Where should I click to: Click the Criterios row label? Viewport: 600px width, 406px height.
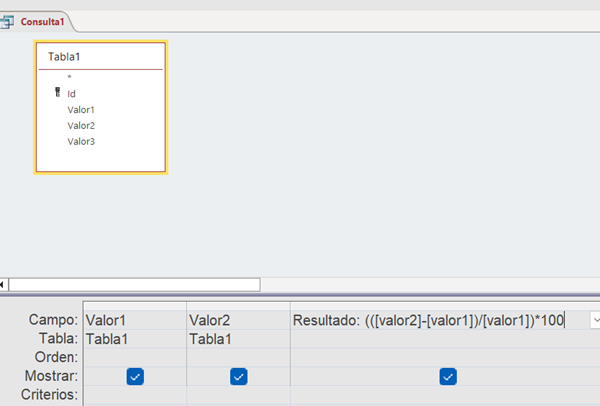pyautogui.click(x=49, y=395)
